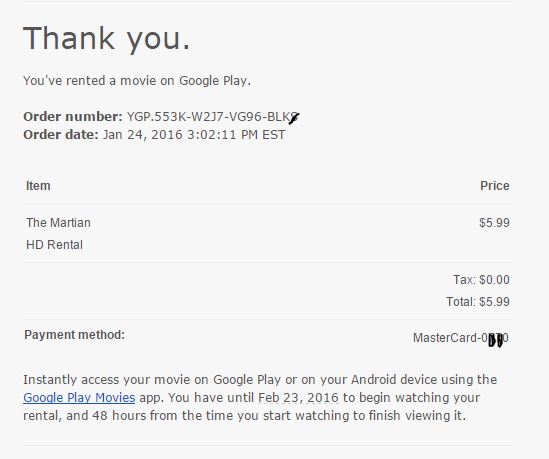This screenshot has width=549, height=459.
Task: Click the "48 hours" rental terms sentence
Action: point(244,416)
